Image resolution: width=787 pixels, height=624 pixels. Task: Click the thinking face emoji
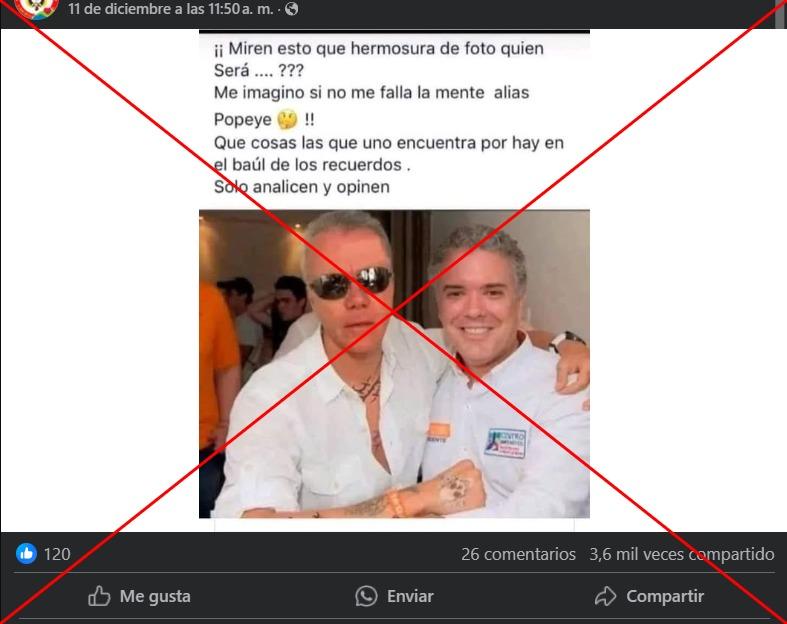(x=288, y=119)
